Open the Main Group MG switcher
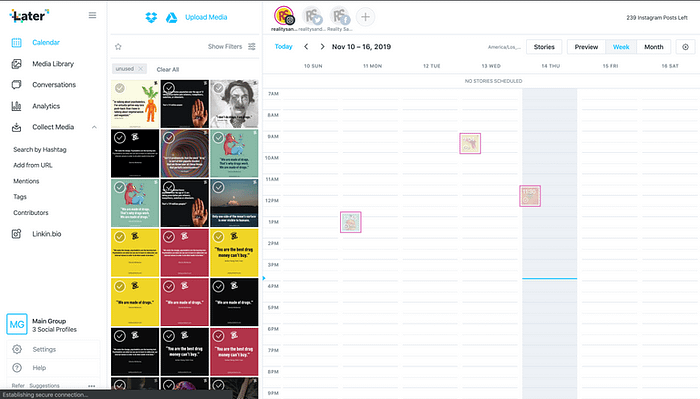 (17, 324)
